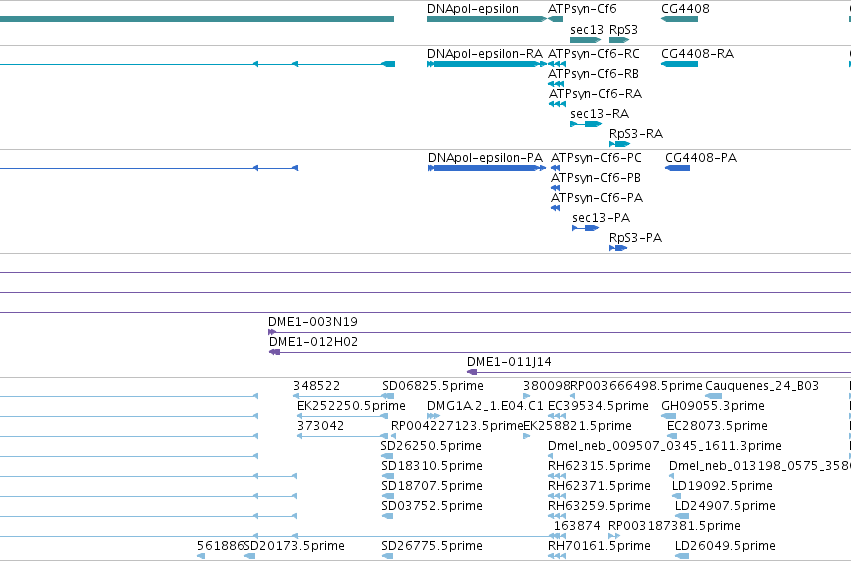The image size is (851, 561).
Task: Open EST EC28073.5prime
Action: coord(717,426)
